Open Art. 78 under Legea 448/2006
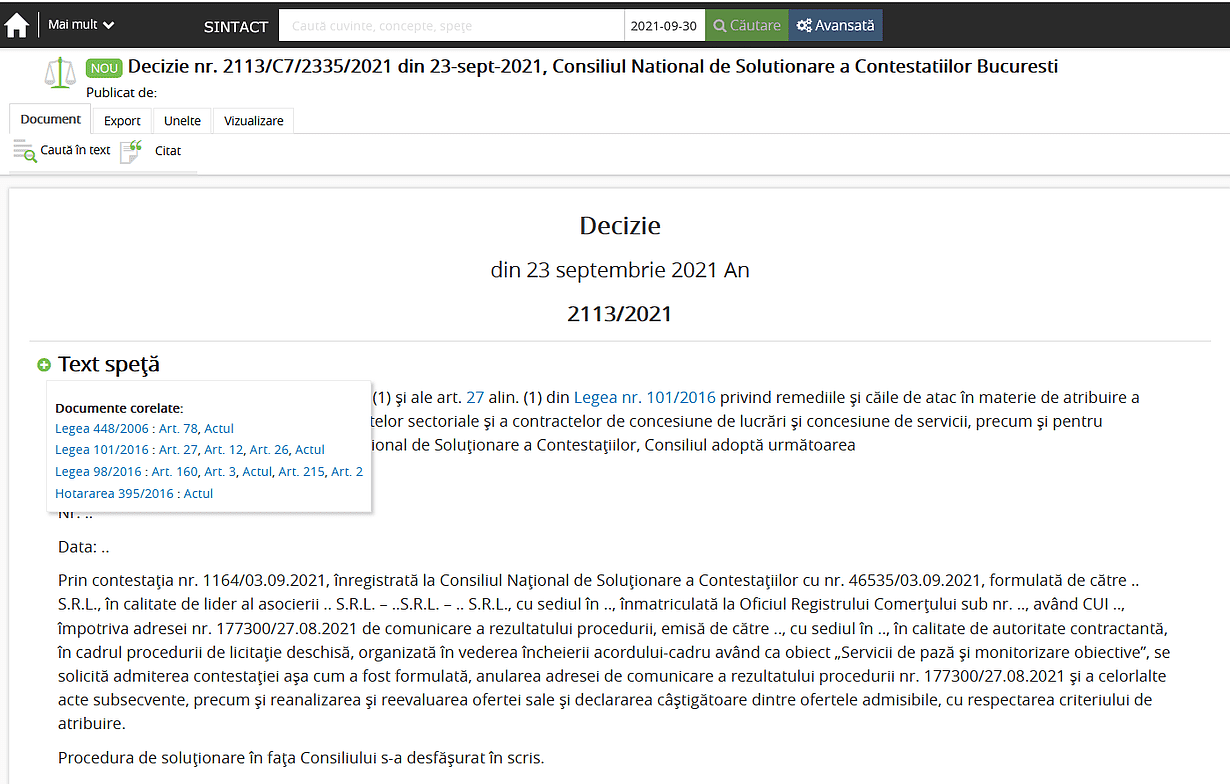1230x784 pixels. tap(178, 428)
